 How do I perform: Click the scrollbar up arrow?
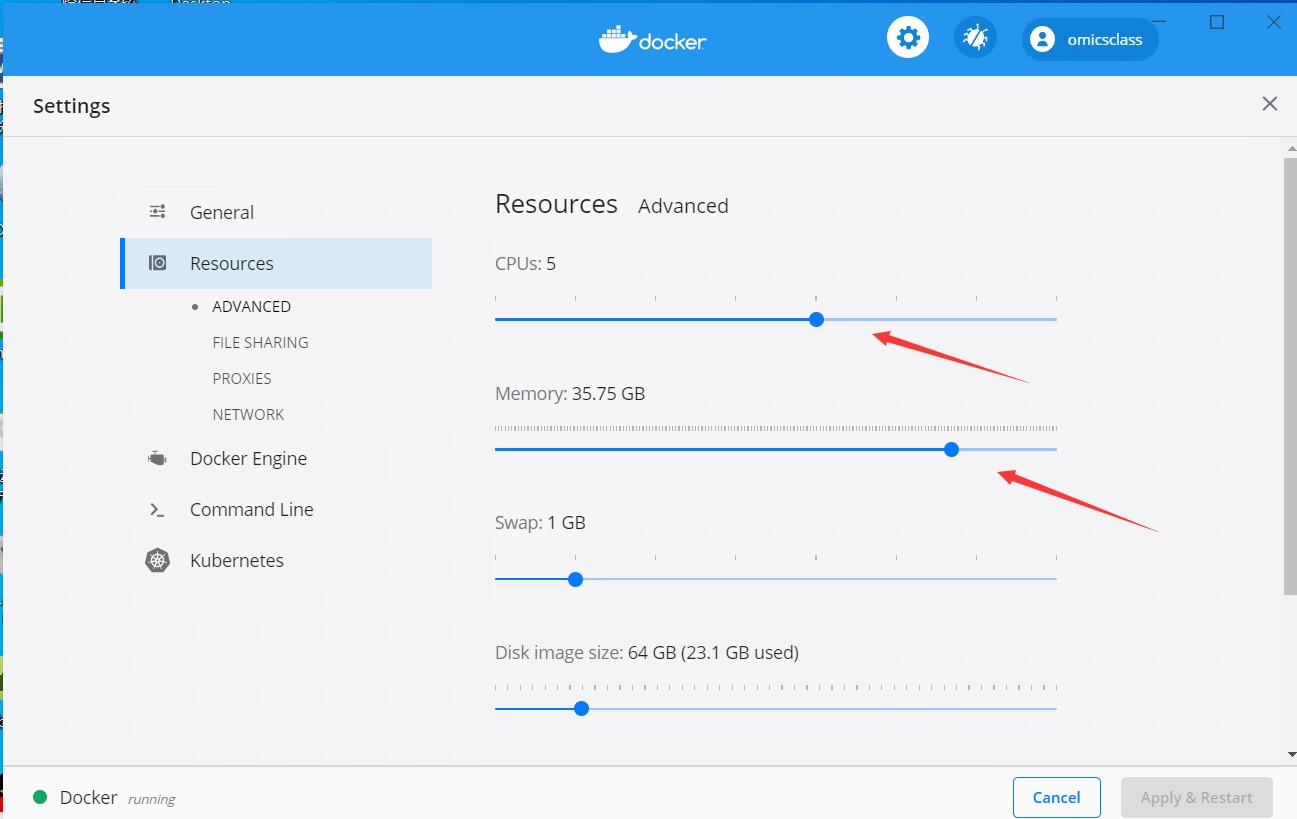[x=1290, y=148]
